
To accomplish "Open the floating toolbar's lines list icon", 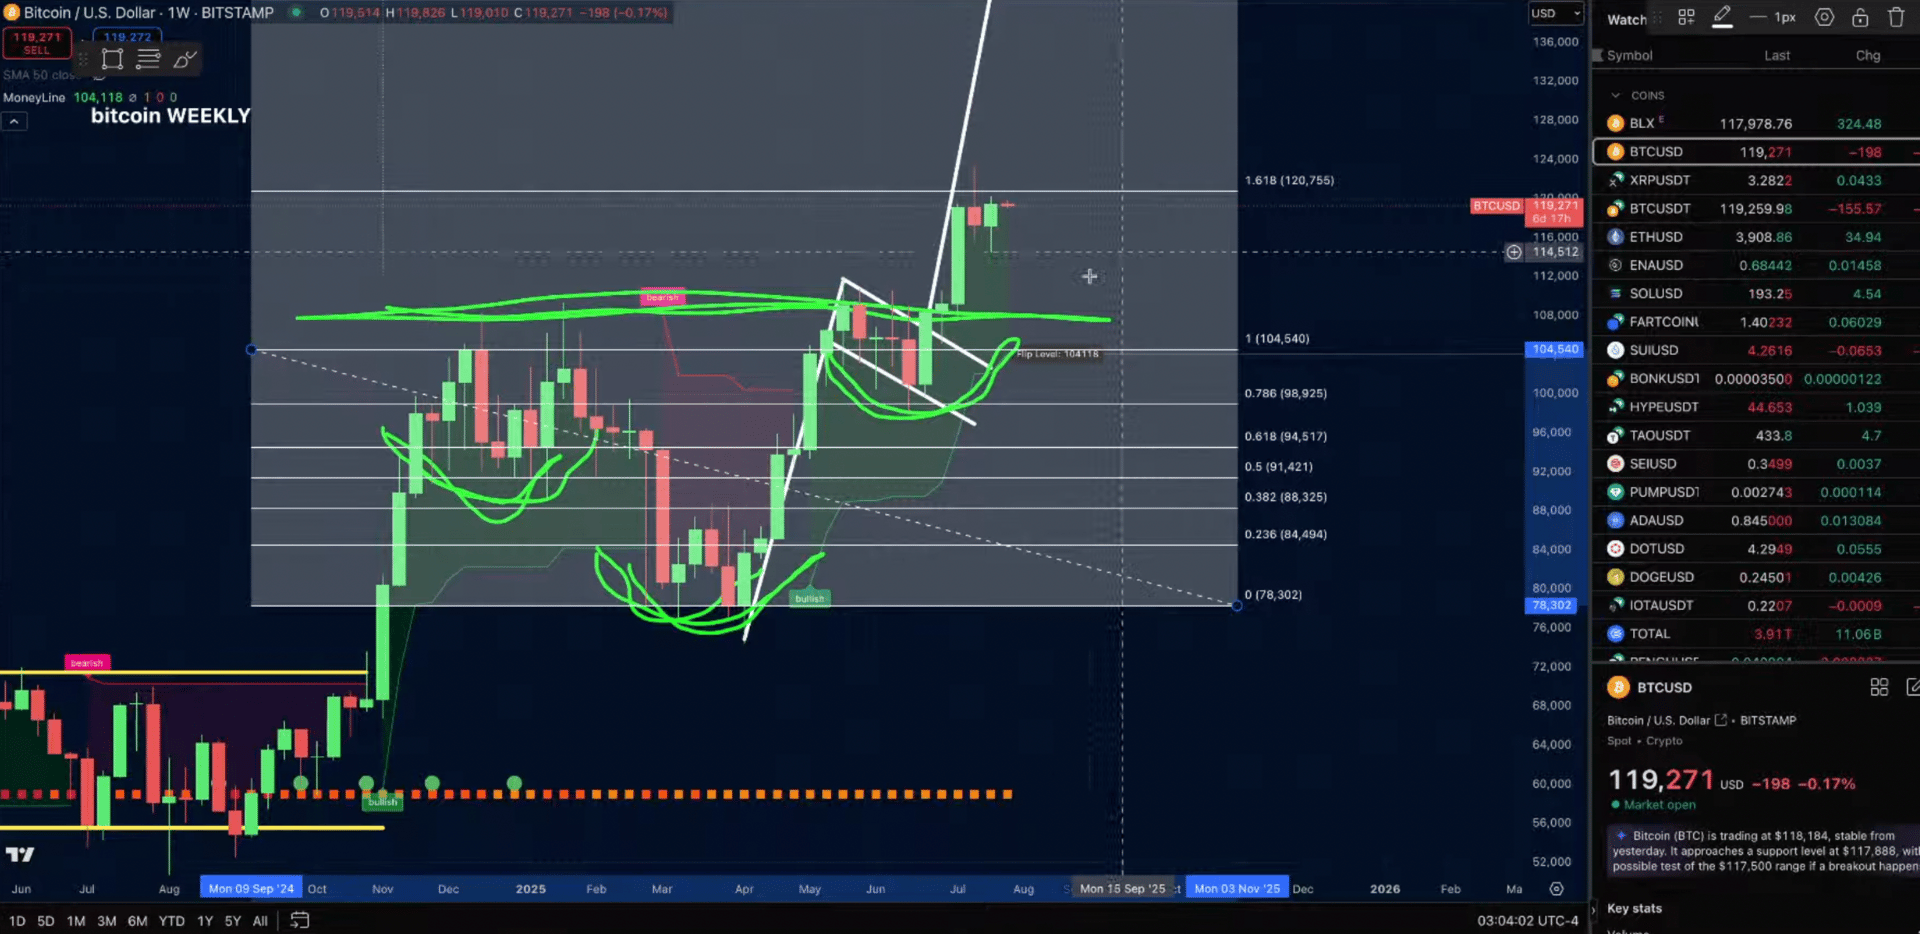I will (148, 59).
